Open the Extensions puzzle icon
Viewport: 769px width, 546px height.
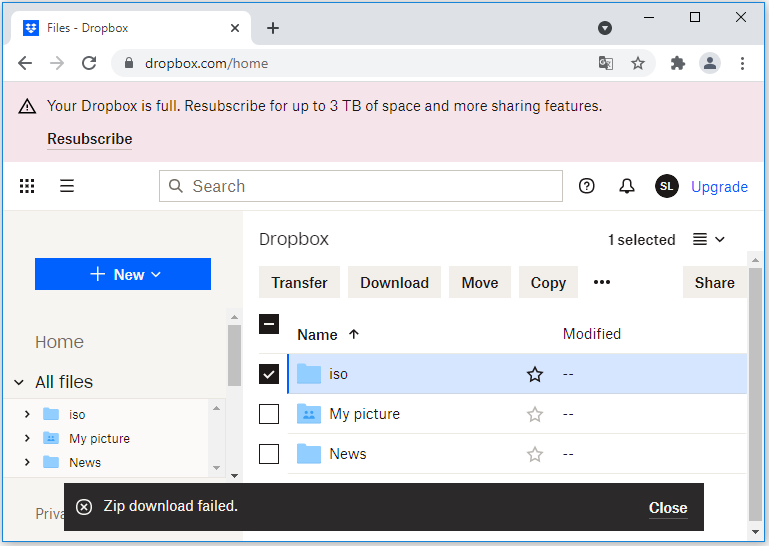pyautogui.click(x=678, y=63)
